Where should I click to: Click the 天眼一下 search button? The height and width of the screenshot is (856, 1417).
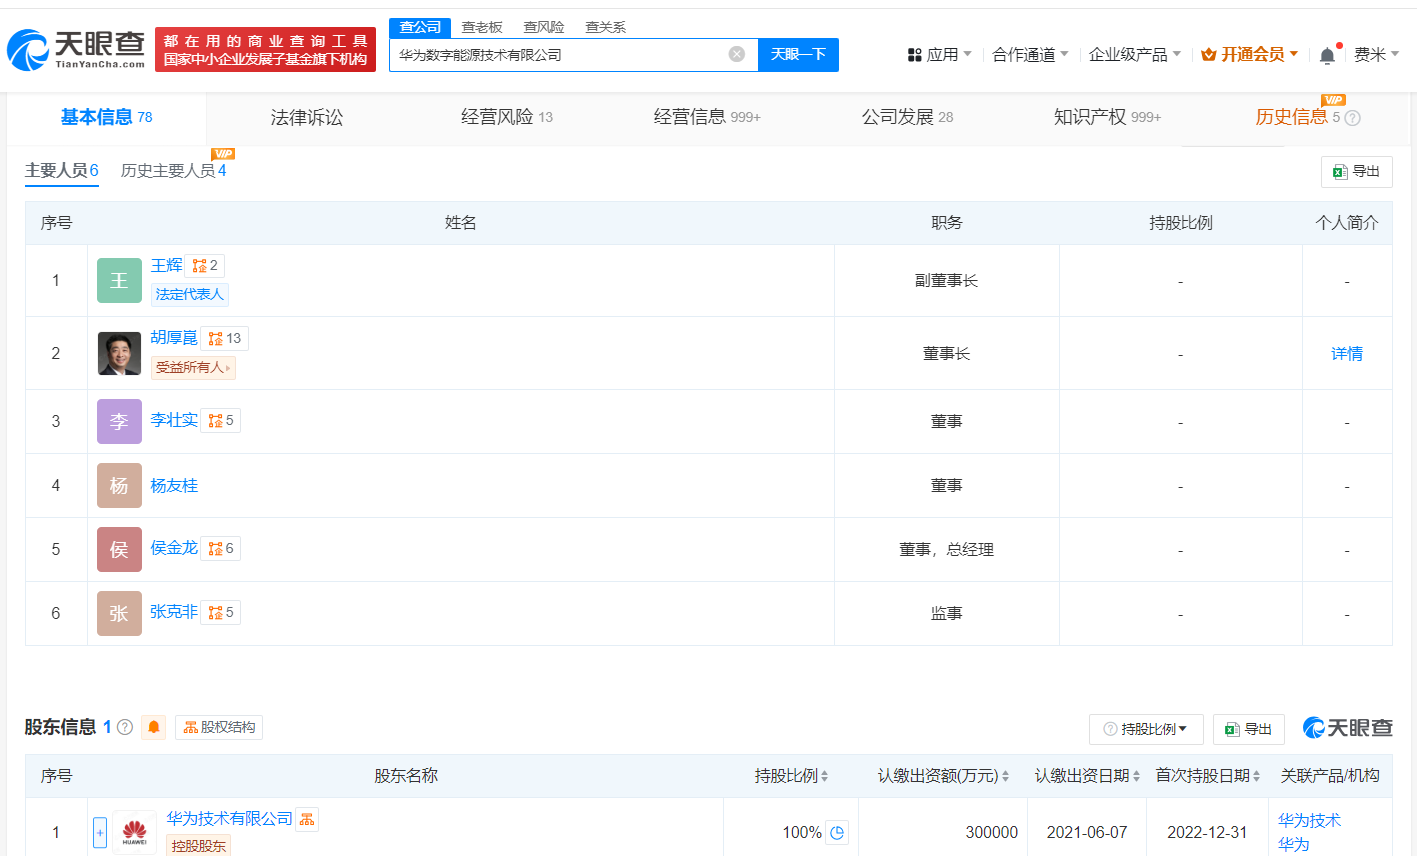pyautogui.click(x=798, y=55)
